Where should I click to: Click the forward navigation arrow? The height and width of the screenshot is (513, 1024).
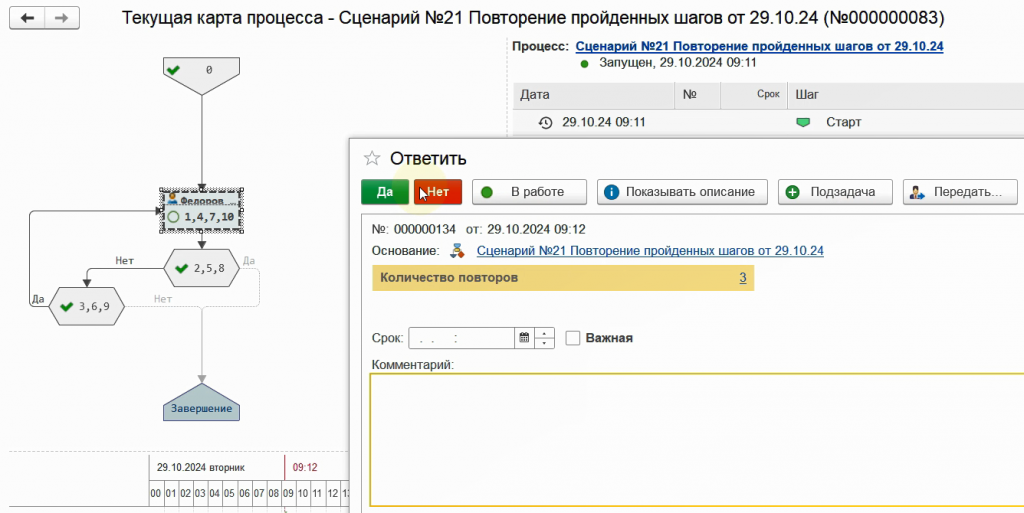tap(61, 19)
